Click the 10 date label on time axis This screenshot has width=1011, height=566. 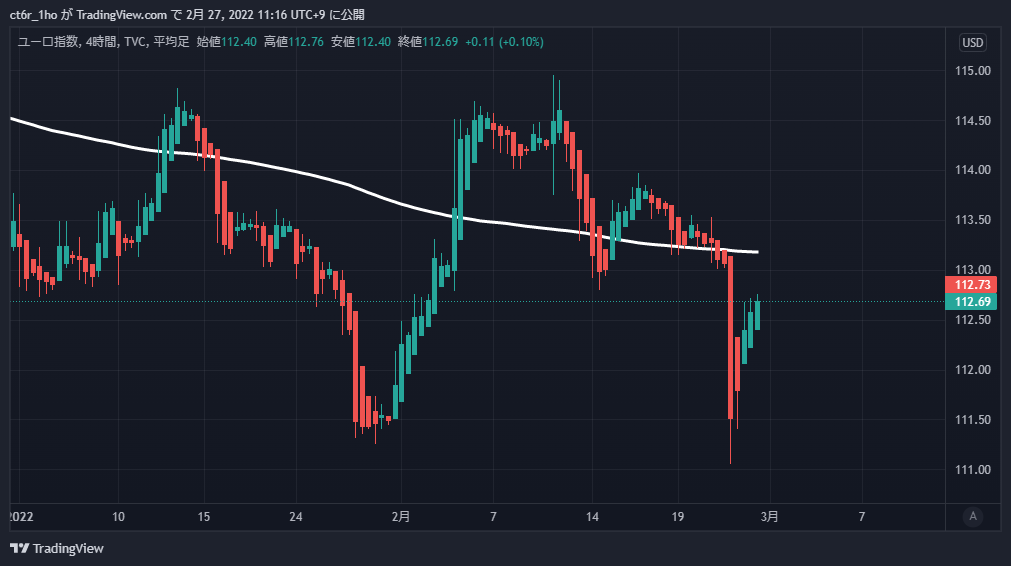[x=118, y=517]
